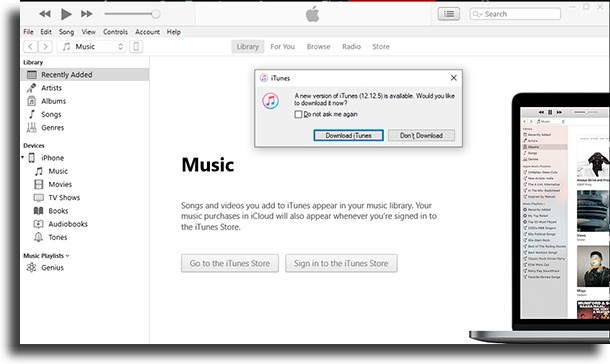Viewport: 610px width, 364px height.
Task: Click Sign in to the iTunes Store
Action: (341, 263)
